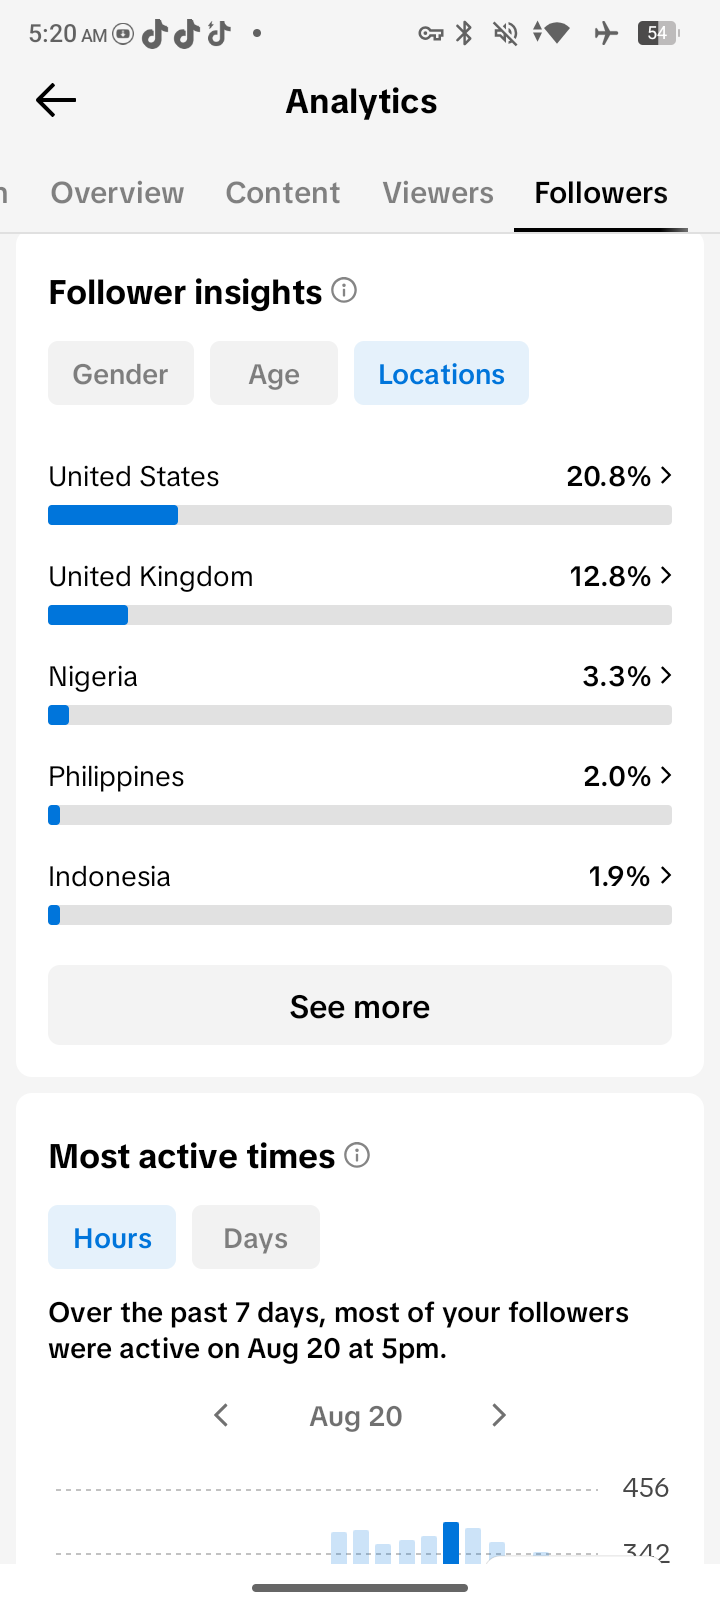Switch active times to Days
This screenshot has width=720, height=1612.
point(256,1237)
